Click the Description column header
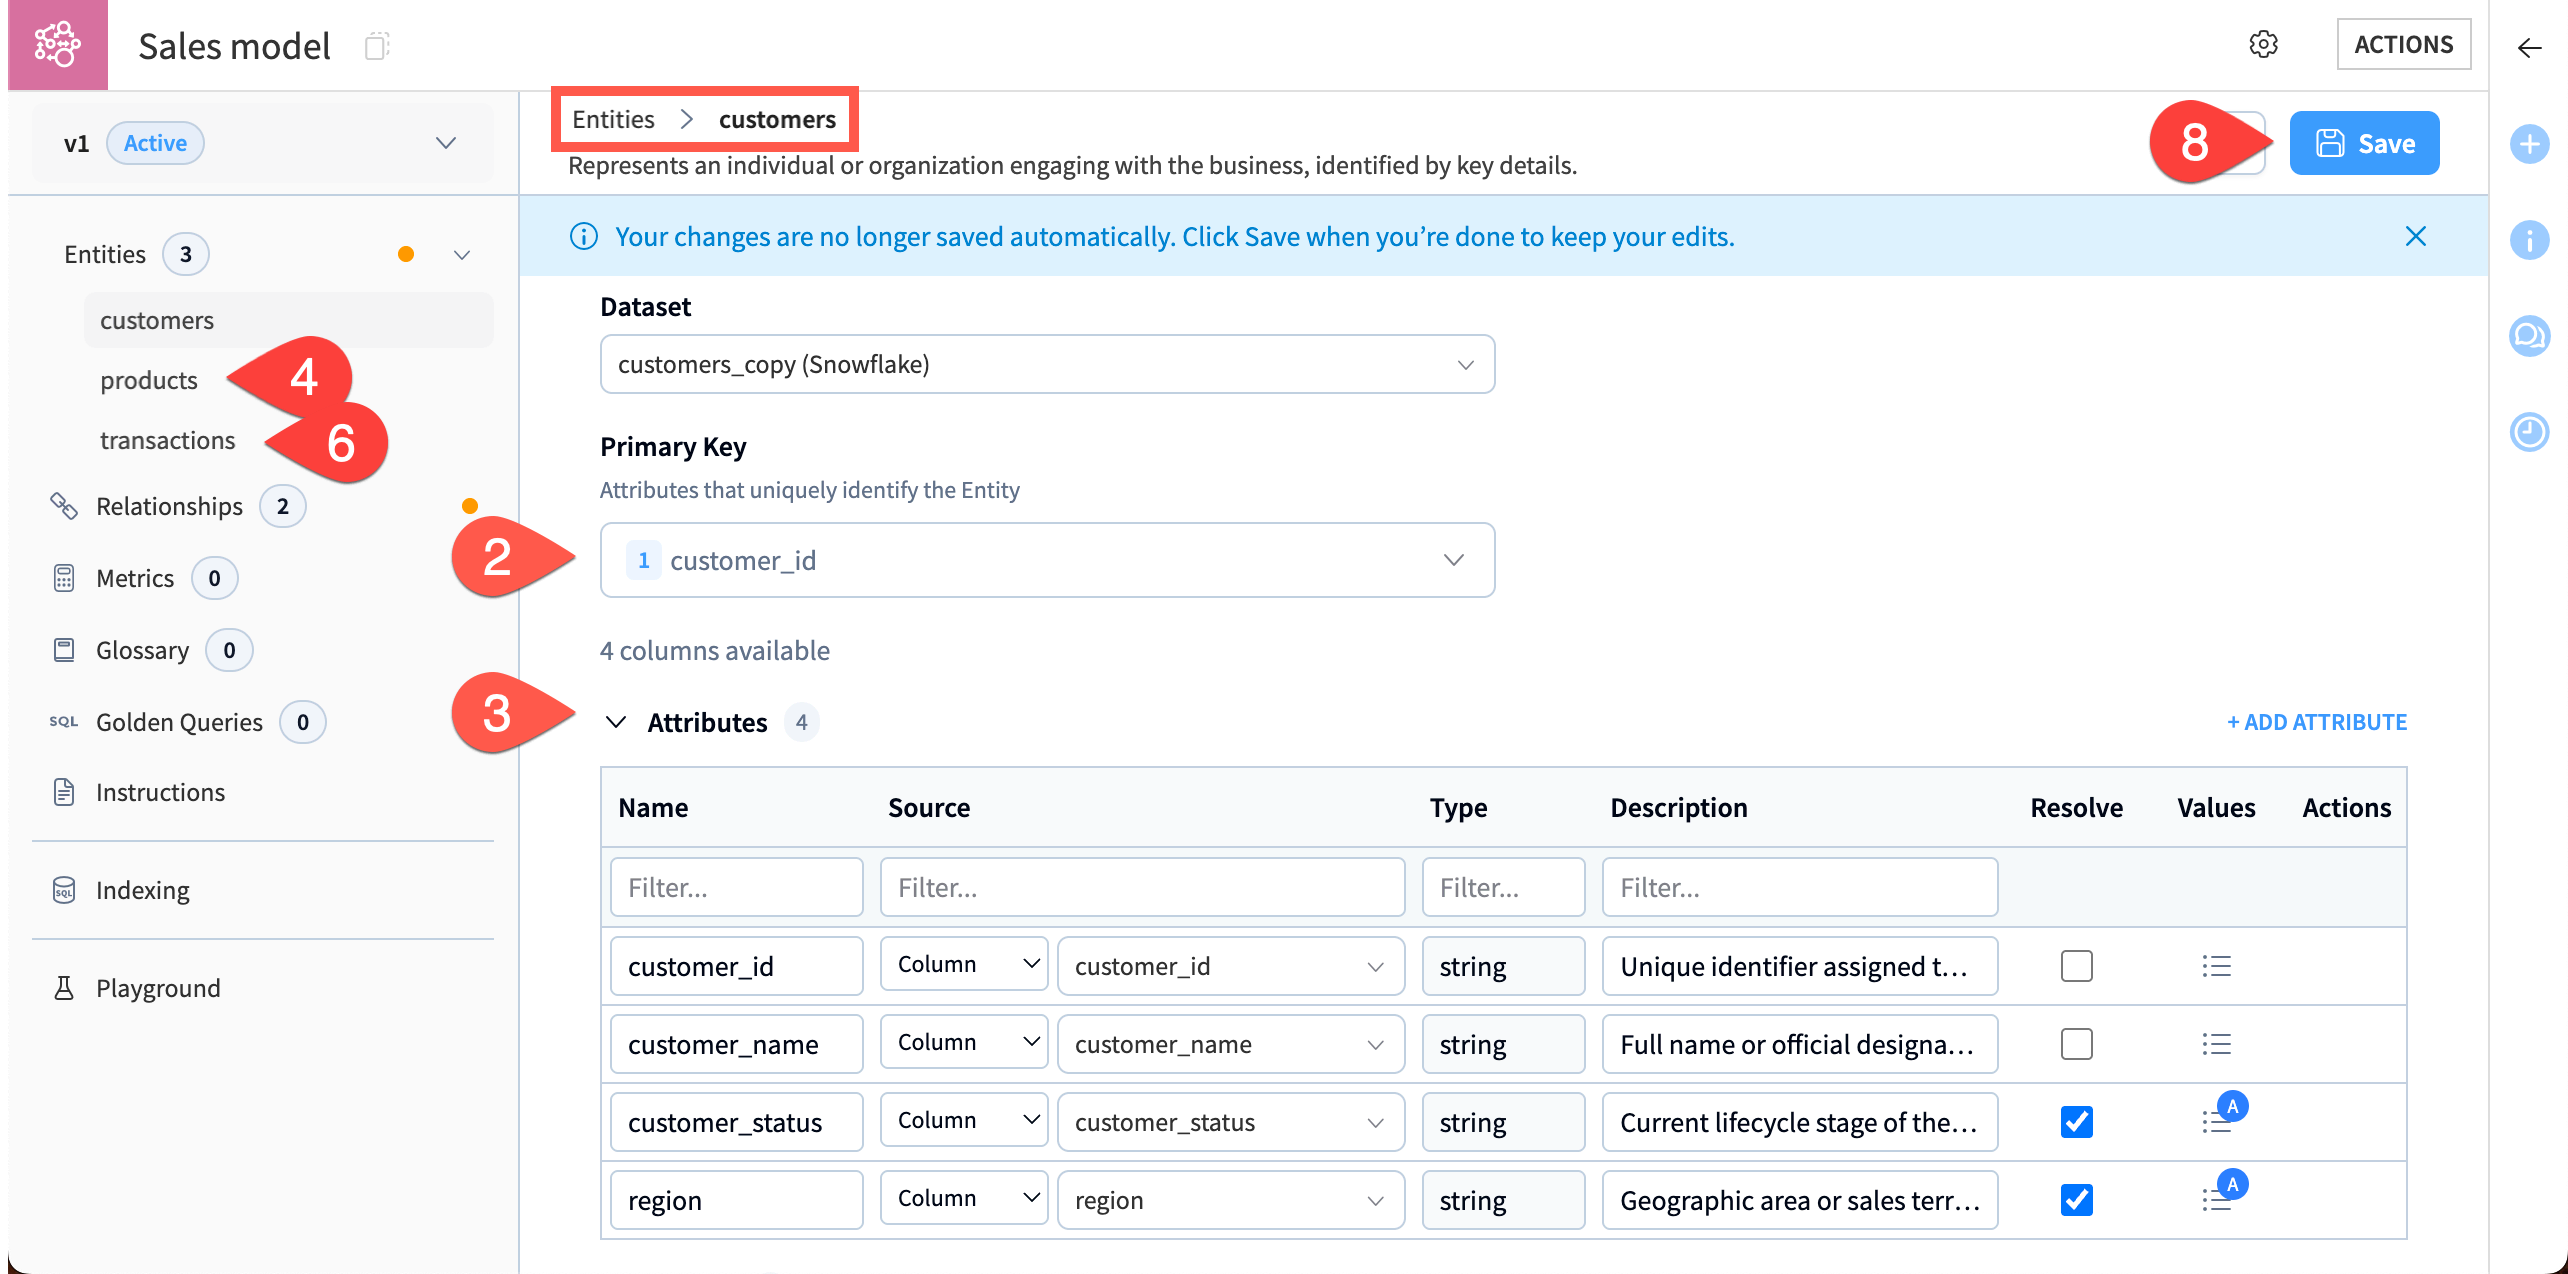Image resolution: width=2568 pixels, height=1274 pixels. [1678, 807]
